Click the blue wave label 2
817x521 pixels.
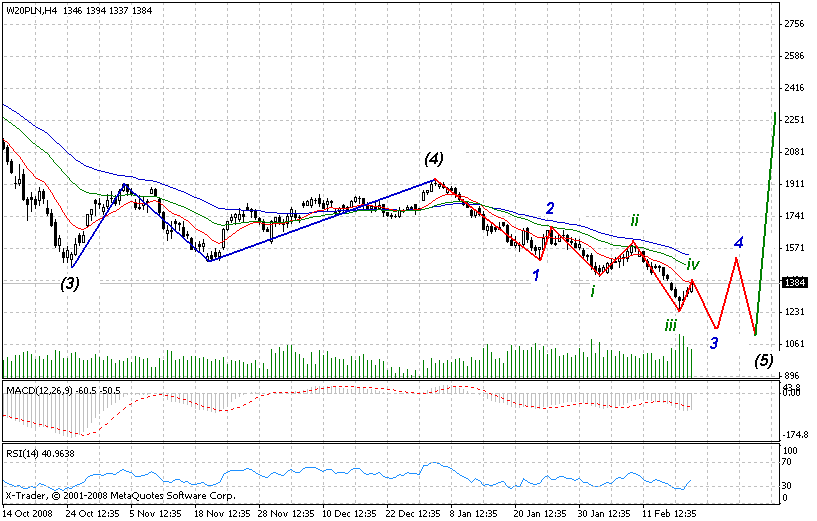(550, 208)
